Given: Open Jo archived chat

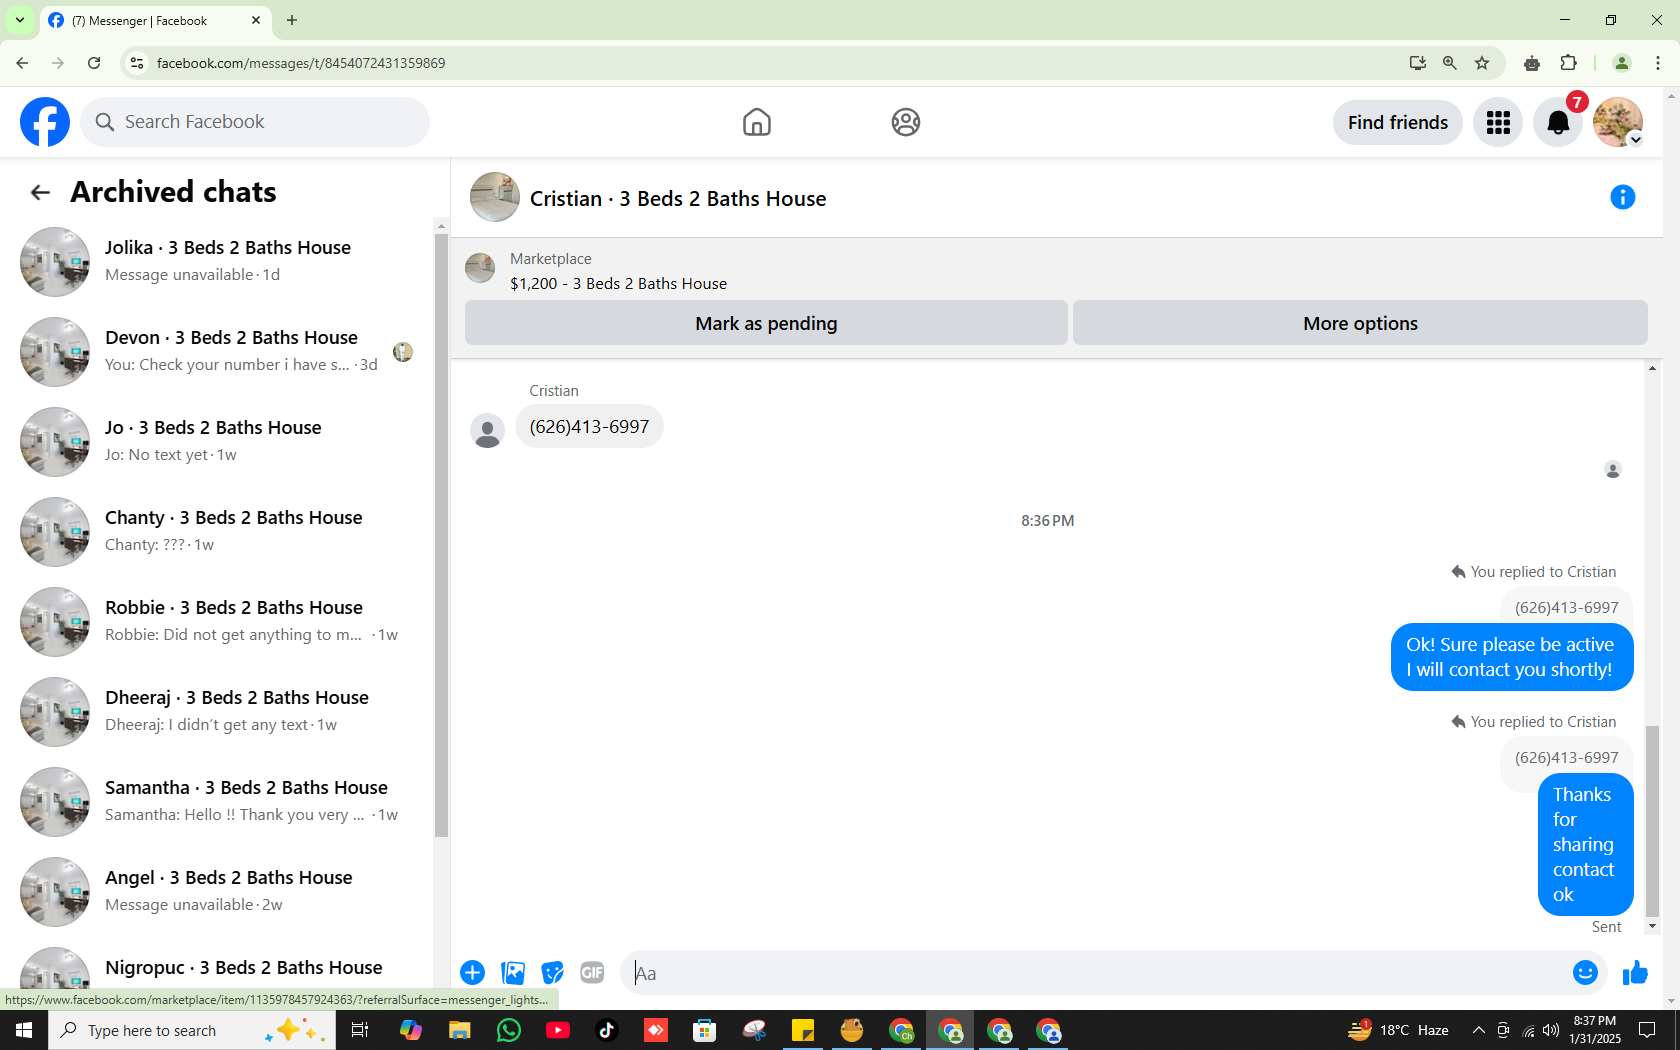Looking at the screenshot, I should click(x=218, y=442).
